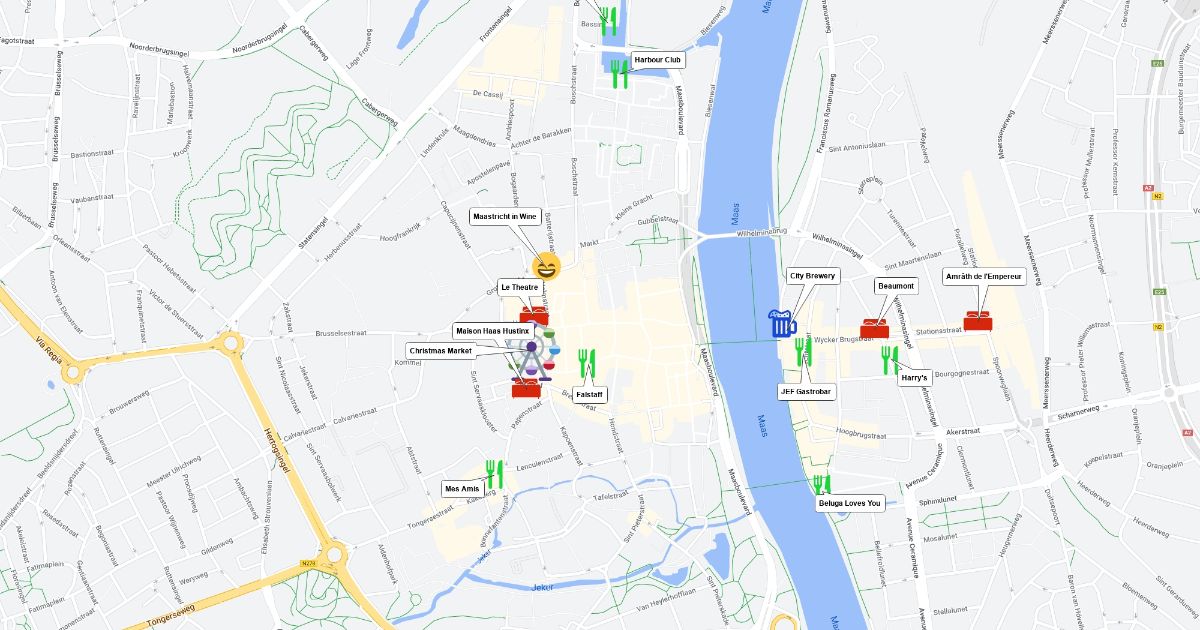Open the Amrâth de l'Empereur label
Viewport: 1200px width, 630px height.
[x=985, y=276]
